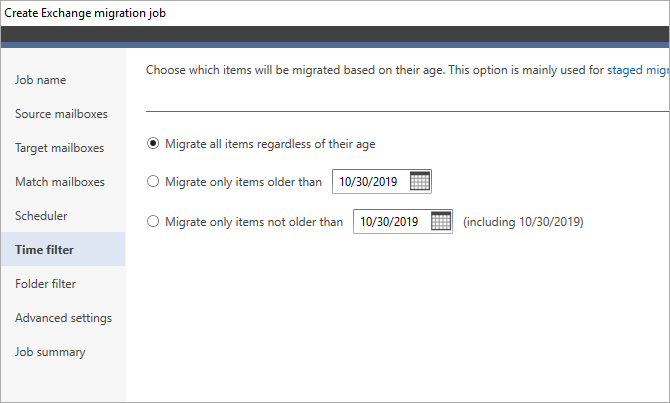
Task: Select Migrate only items not older than
Action: point(153,221)
